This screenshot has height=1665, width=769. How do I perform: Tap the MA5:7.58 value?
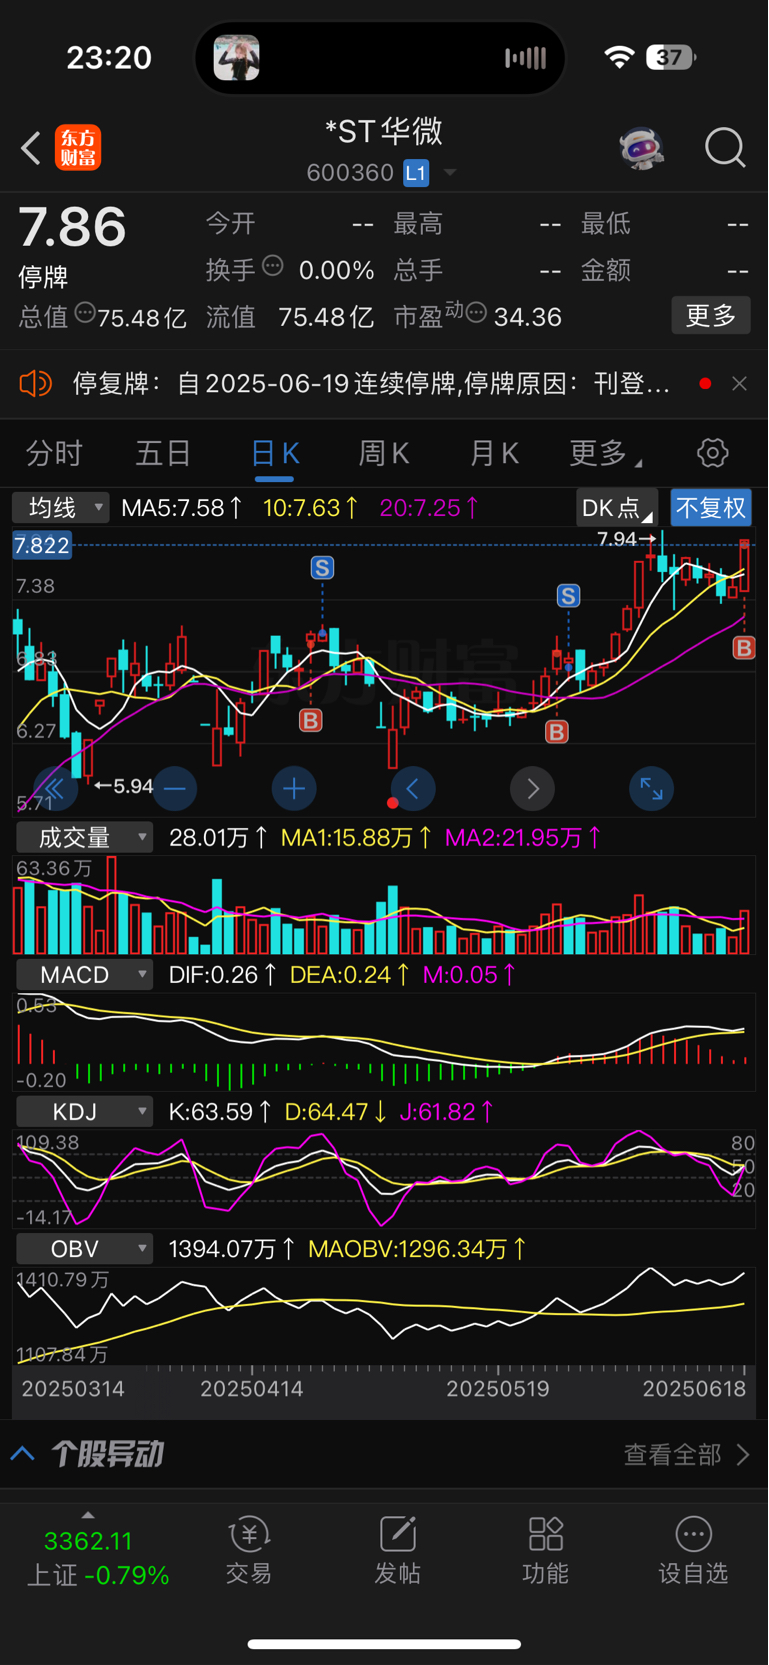coord(181,508)
